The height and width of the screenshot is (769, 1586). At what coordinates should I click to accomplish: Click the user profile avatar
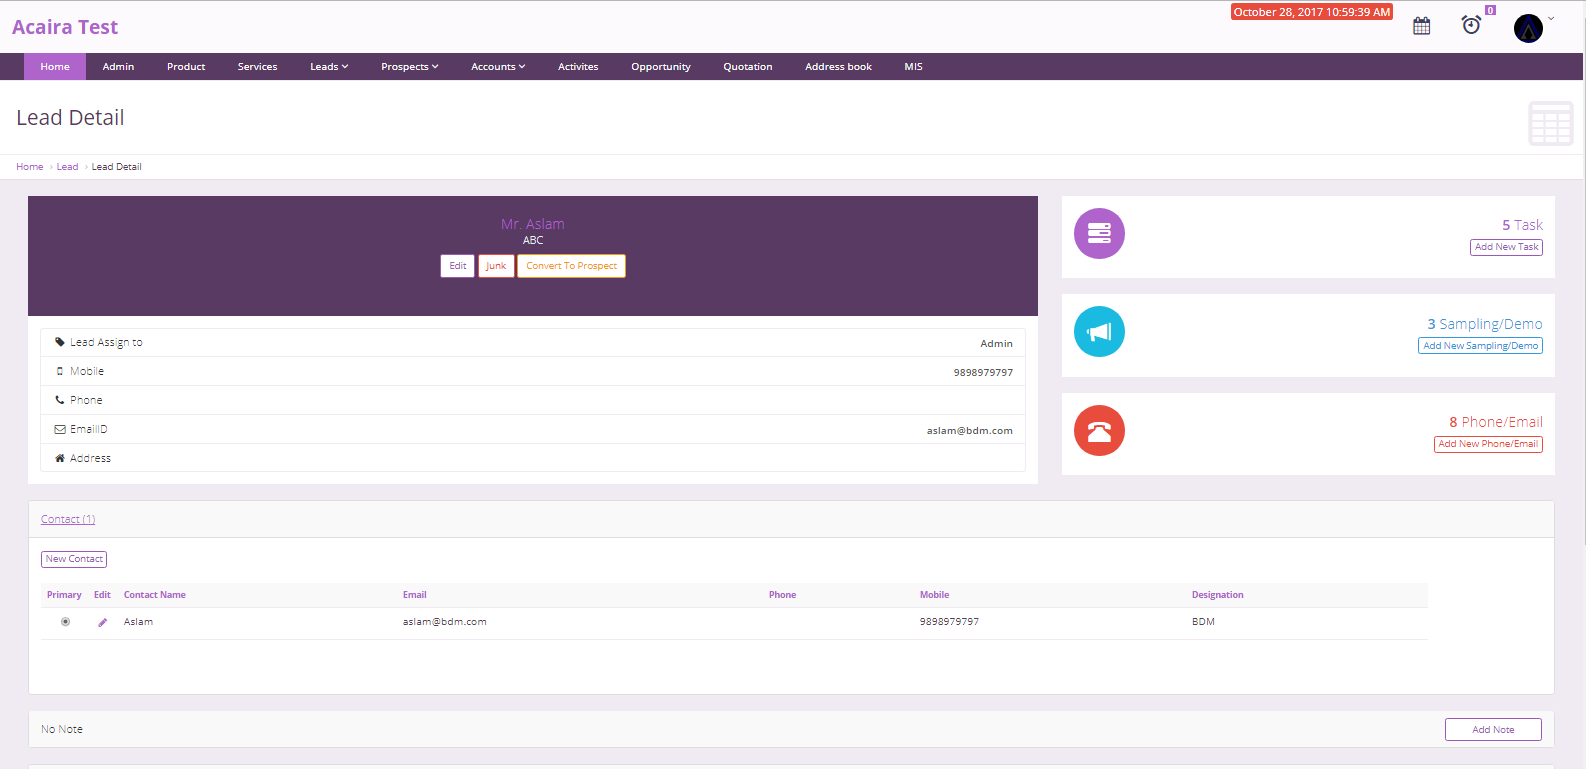(x=1528, y=28)
